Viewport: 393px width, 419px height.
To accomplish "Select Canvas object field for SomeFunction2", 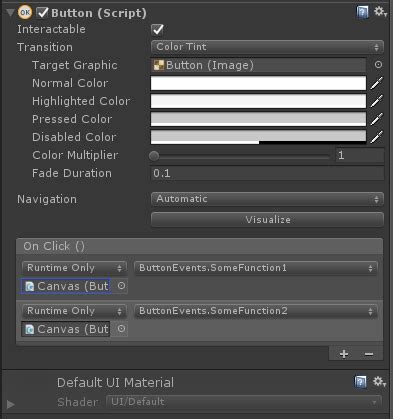I will click(66, 329).
